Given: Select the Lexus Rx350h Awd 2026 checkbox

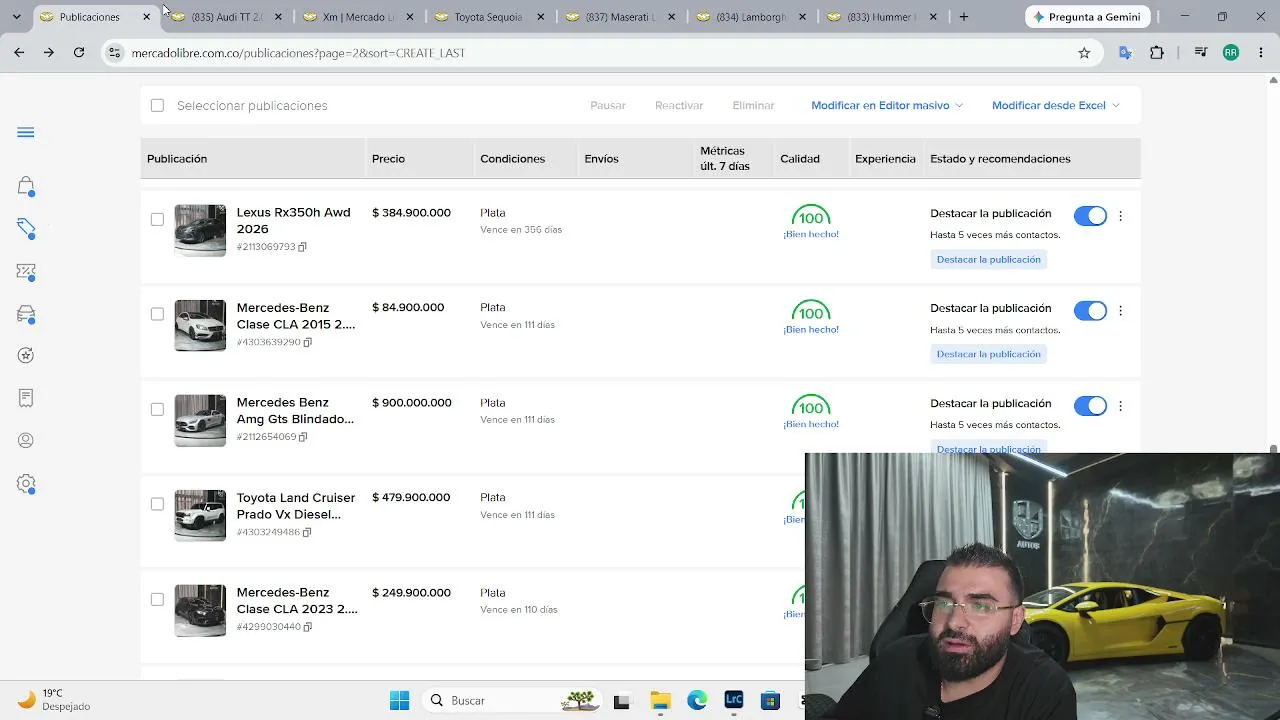Looking at the screenshot, I should click(157, 219).
